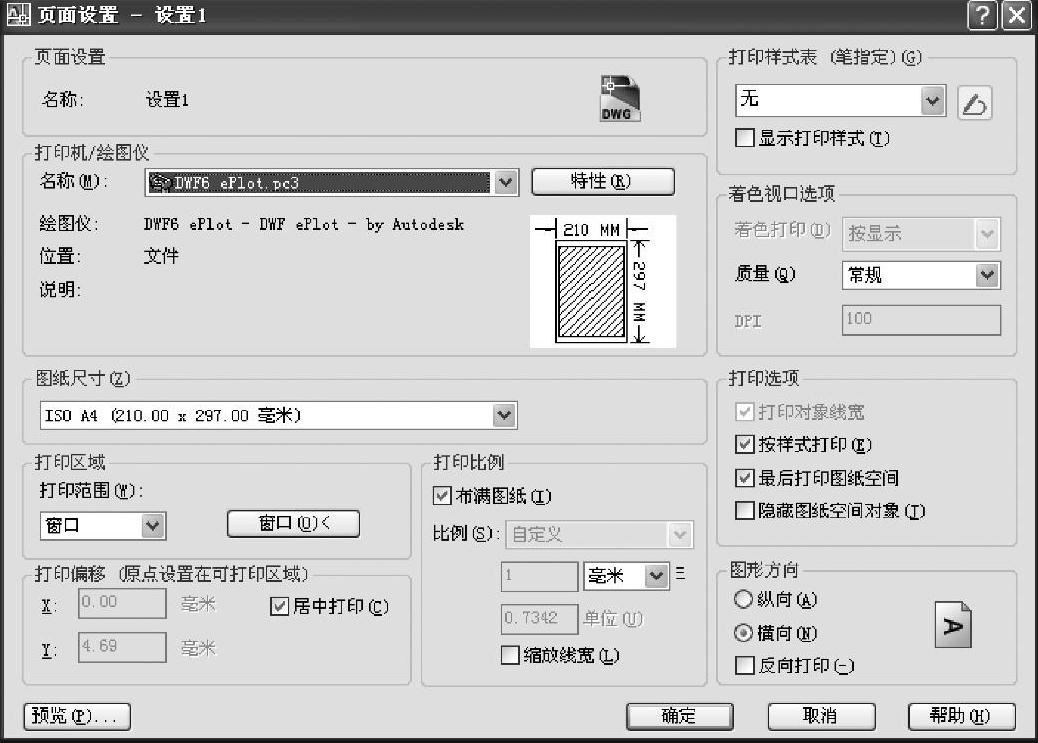
Task: Toggle 打印对象线宽 checkbox
Action: pos(745,411)
